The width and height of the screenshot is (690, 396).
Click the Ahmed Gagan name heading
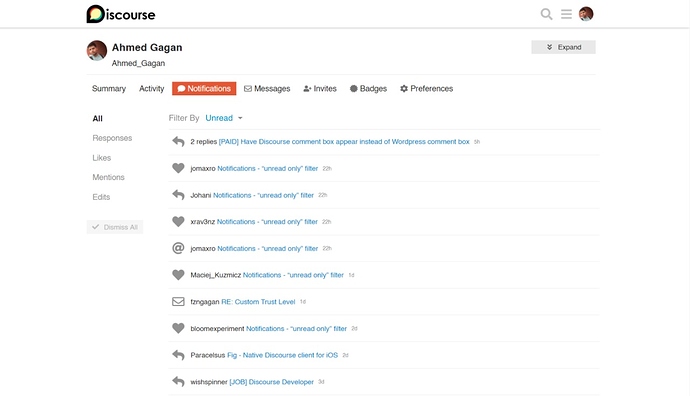click(147, 48)
